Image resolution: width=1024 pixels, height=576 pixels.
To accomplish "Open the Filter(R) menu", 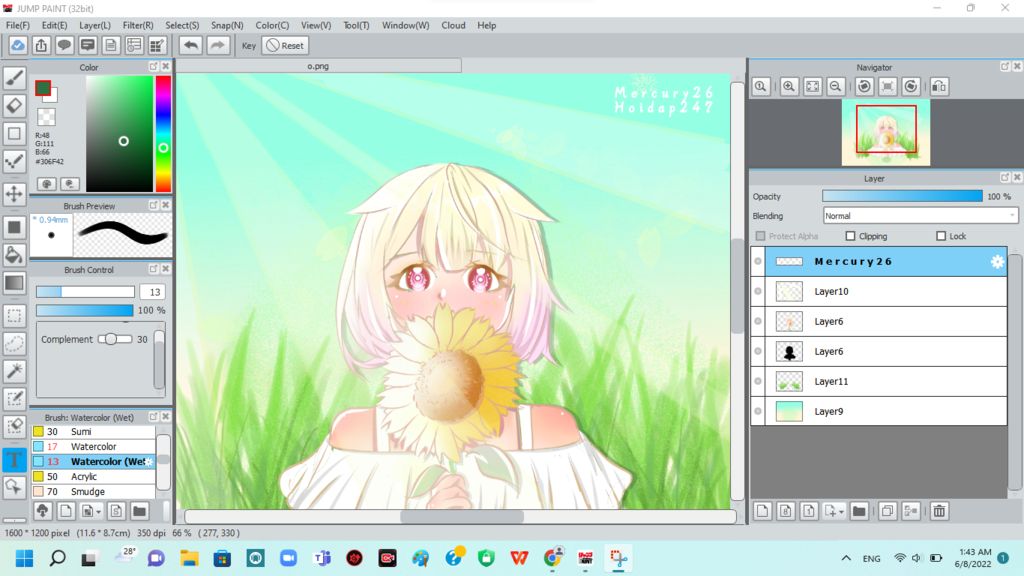I will 138,25.
